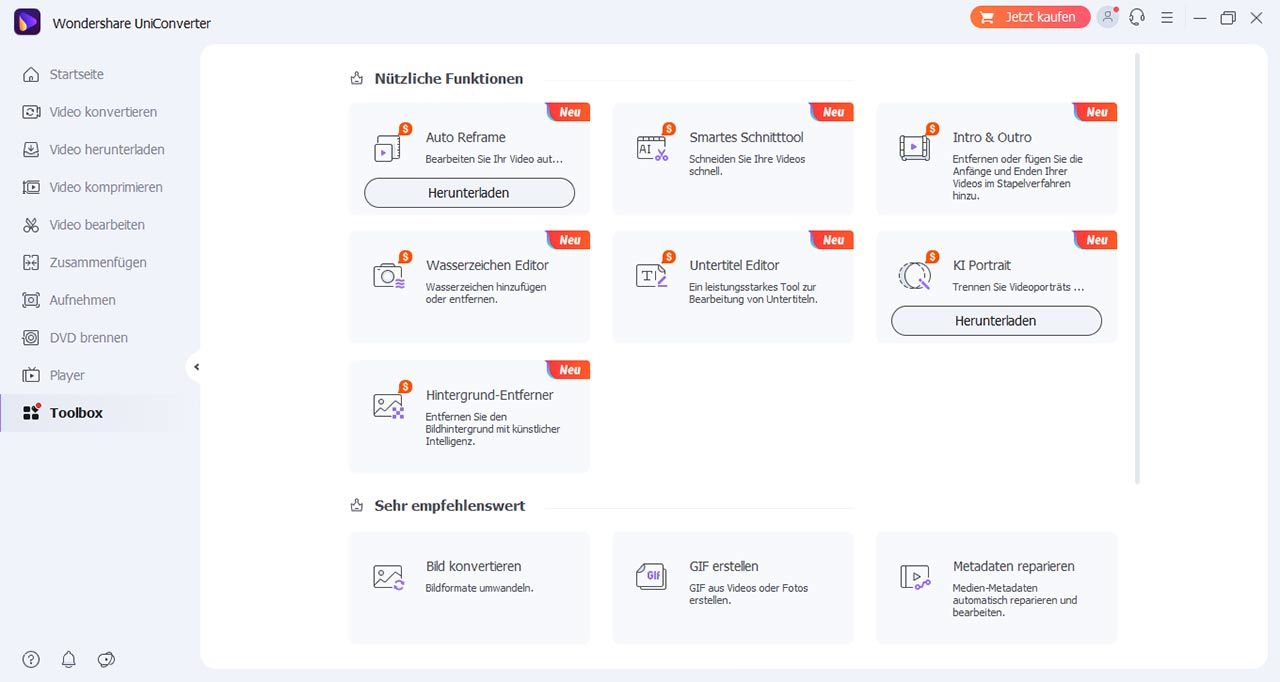
Task: Open the Startseite home icon
Action: (x=31, y=74)
